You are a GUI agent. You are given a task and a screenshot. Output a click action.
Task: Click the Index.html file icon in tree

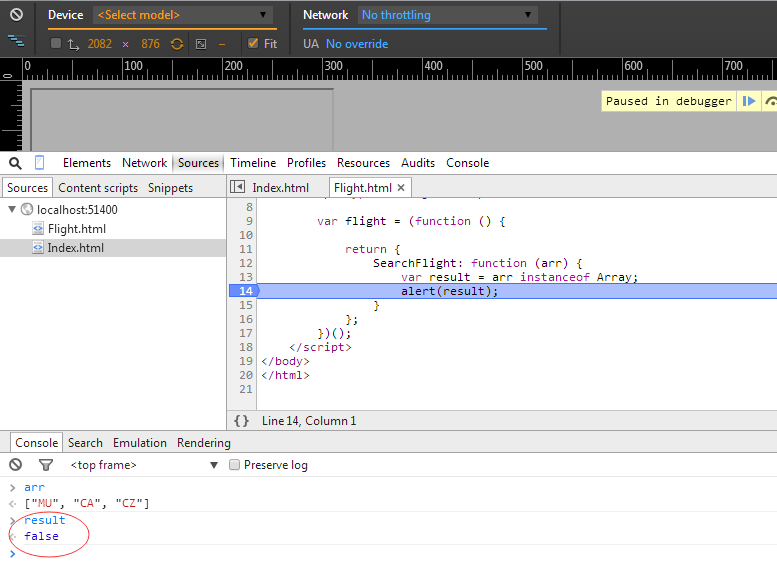coord(38,247)
